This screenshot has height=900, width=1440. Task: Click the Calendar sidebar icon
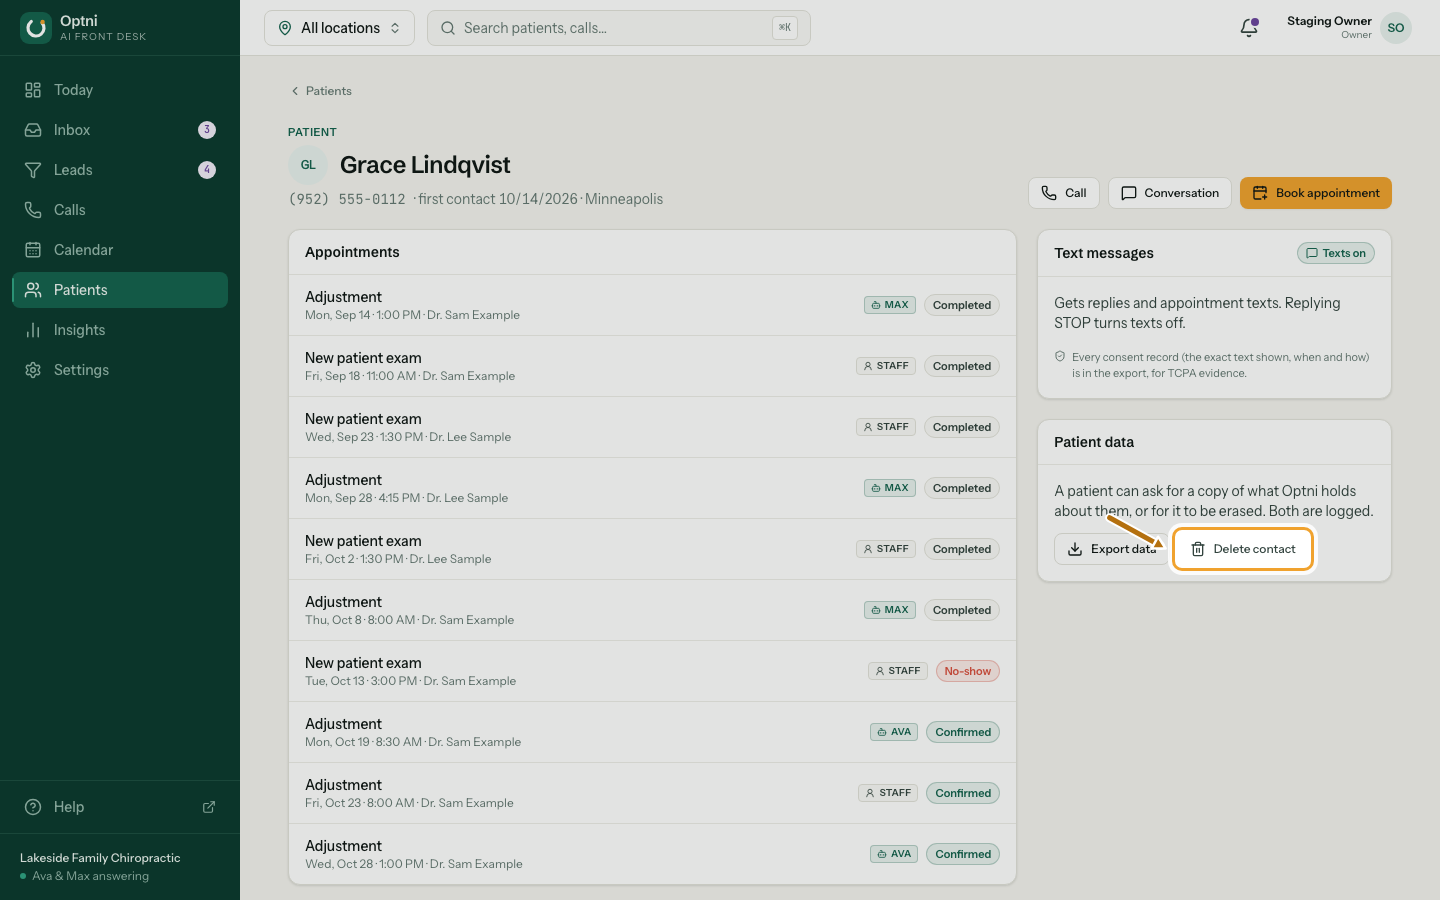point(33,250)
